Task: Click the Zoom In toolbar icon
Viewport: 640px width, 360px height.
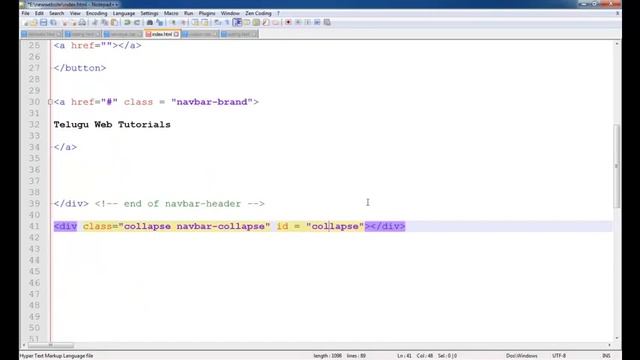Action: click(x=173, y=22)
